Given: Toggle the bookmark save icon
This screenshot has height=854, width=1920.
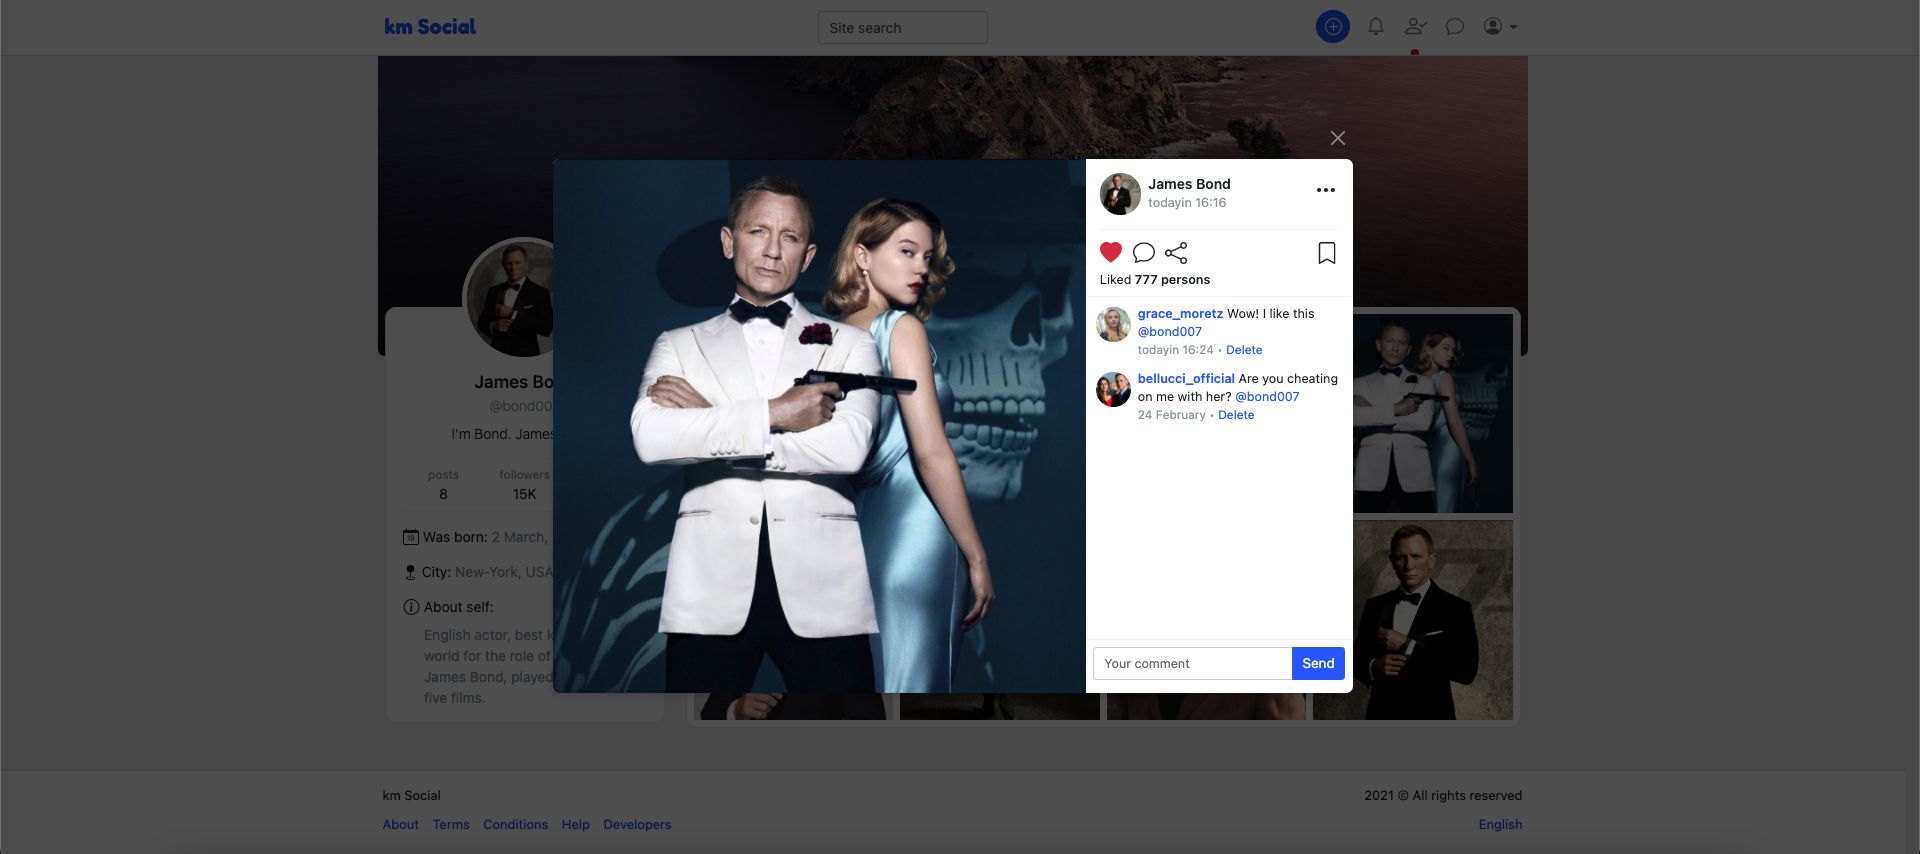Looking at the screenshot, I should click(x=1327, y=253).
